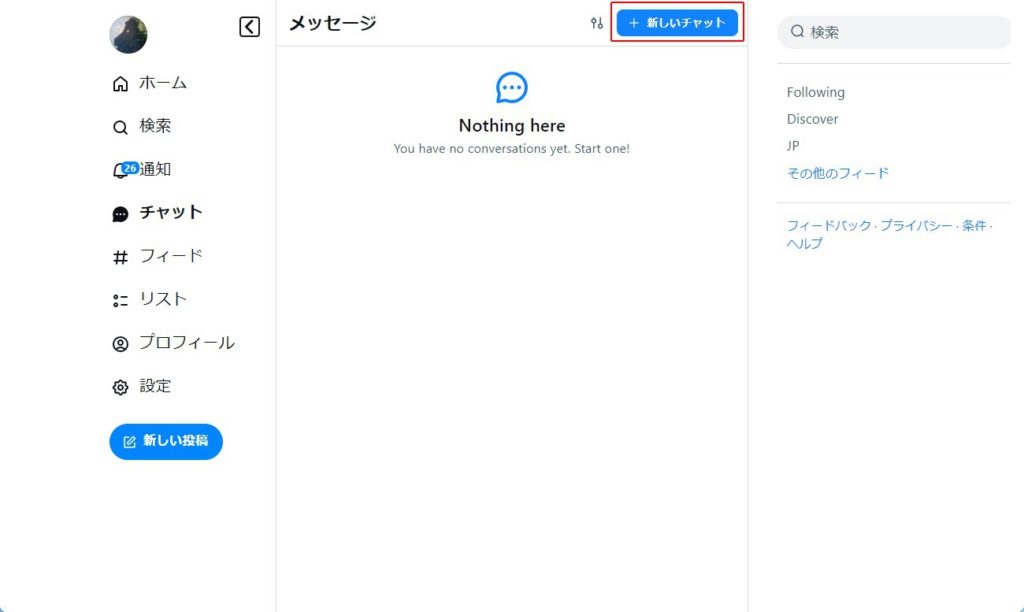The image size is (1024, 612).
Task: Open settings using the gear icon
Action: tap(120, 387)
